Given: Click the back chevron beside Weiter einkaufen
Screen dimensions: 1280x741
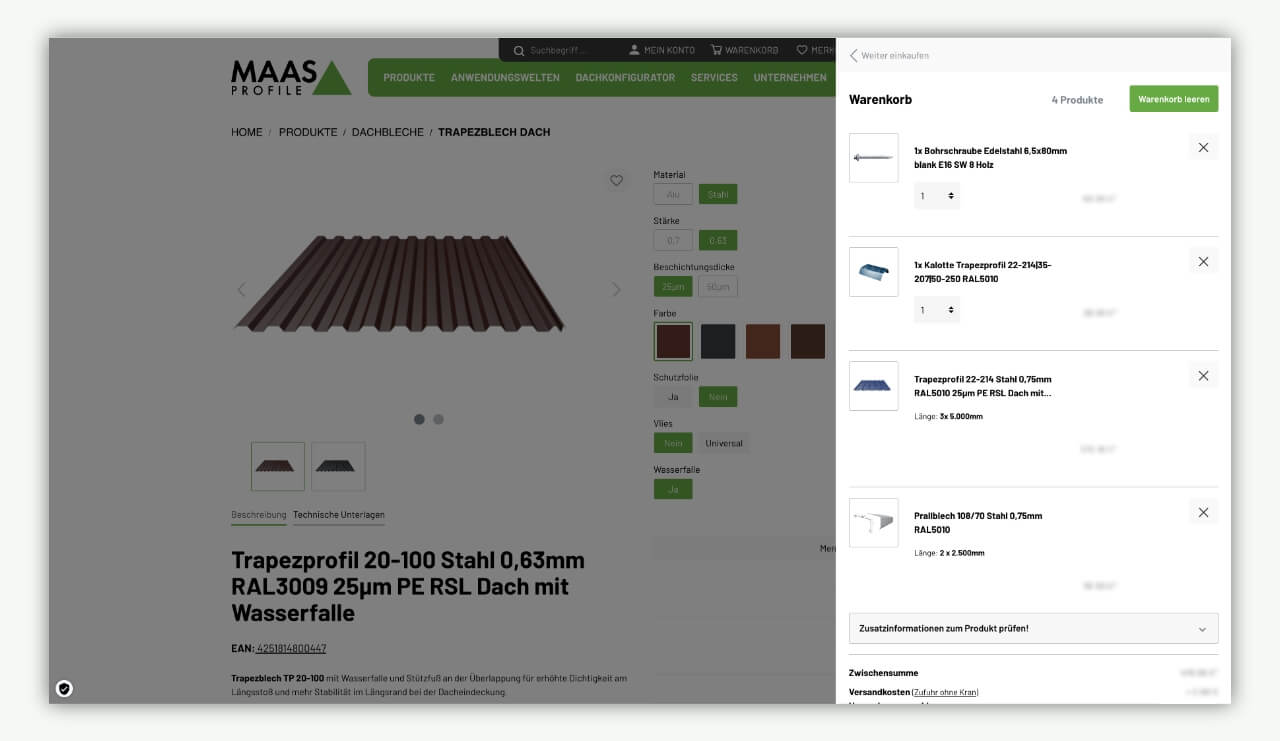Looking at the screenshot, I should tap(853, 55).
